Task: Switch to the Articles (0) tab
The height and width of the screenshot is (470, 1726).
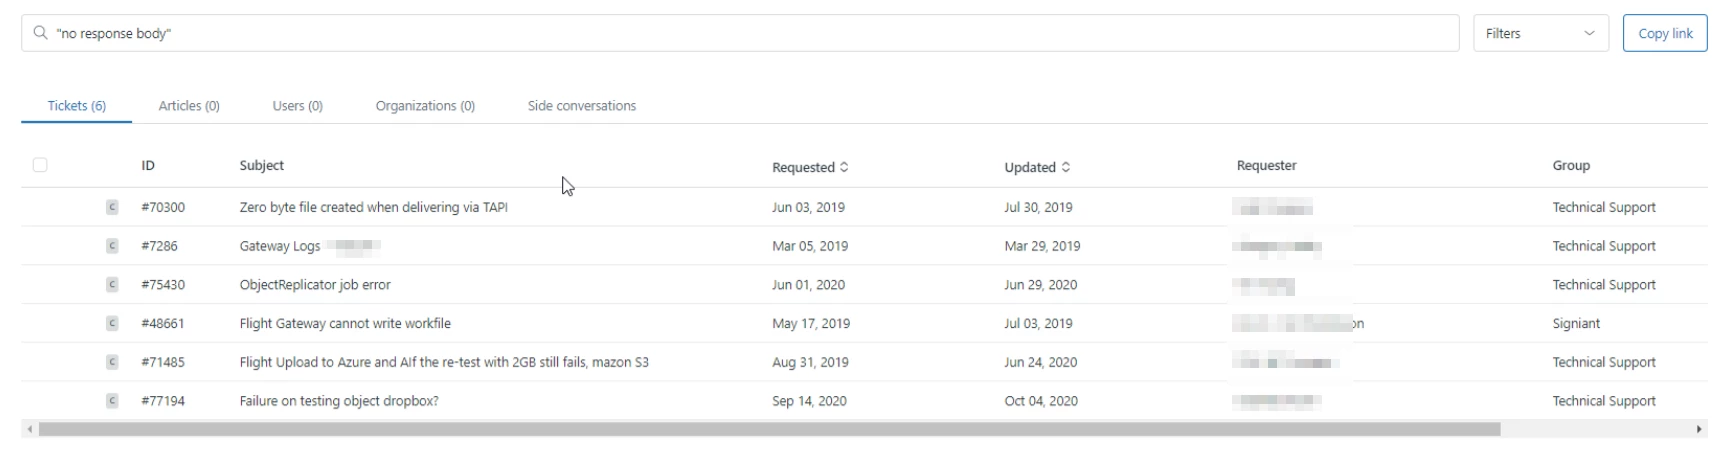Action: tap(189, 105)
